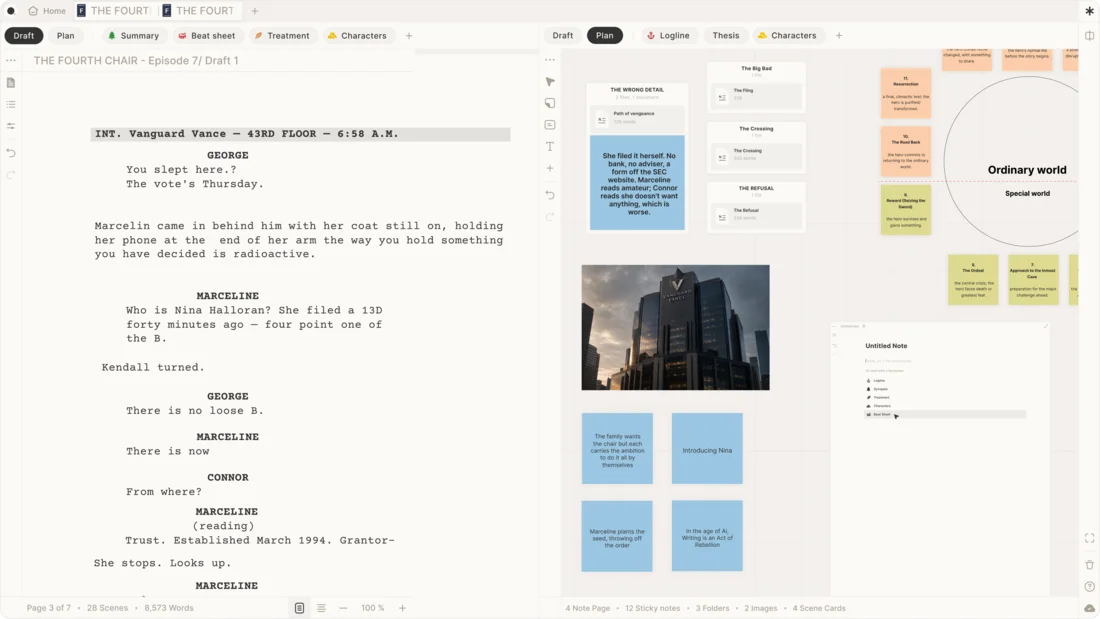Open the Beat sheet tab
Screen dimensions: 1100x619
206,36
